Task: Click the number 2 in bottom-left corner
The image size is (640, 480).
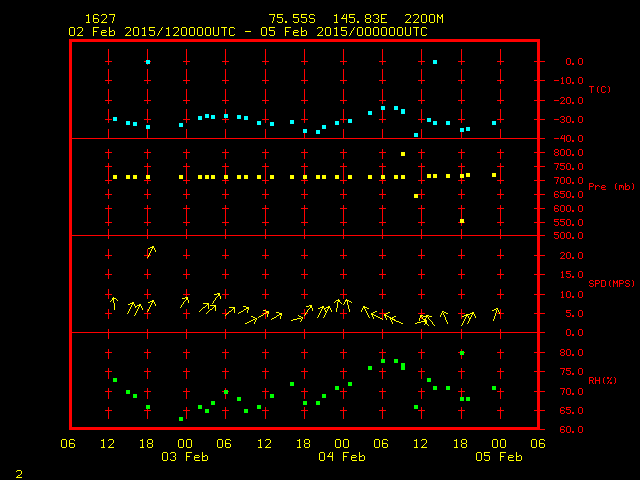Action: click(18, 471)
